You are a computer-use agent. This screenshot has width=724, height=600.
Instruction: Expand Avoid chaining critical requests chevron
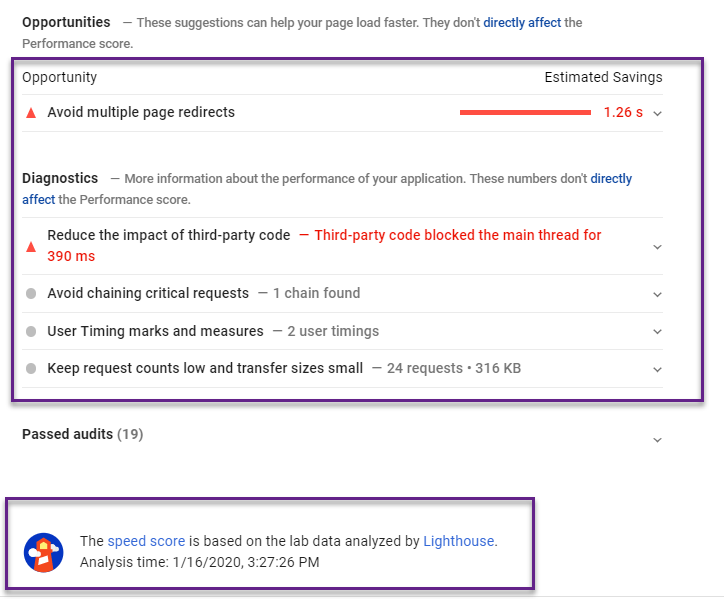pos(657,295)
